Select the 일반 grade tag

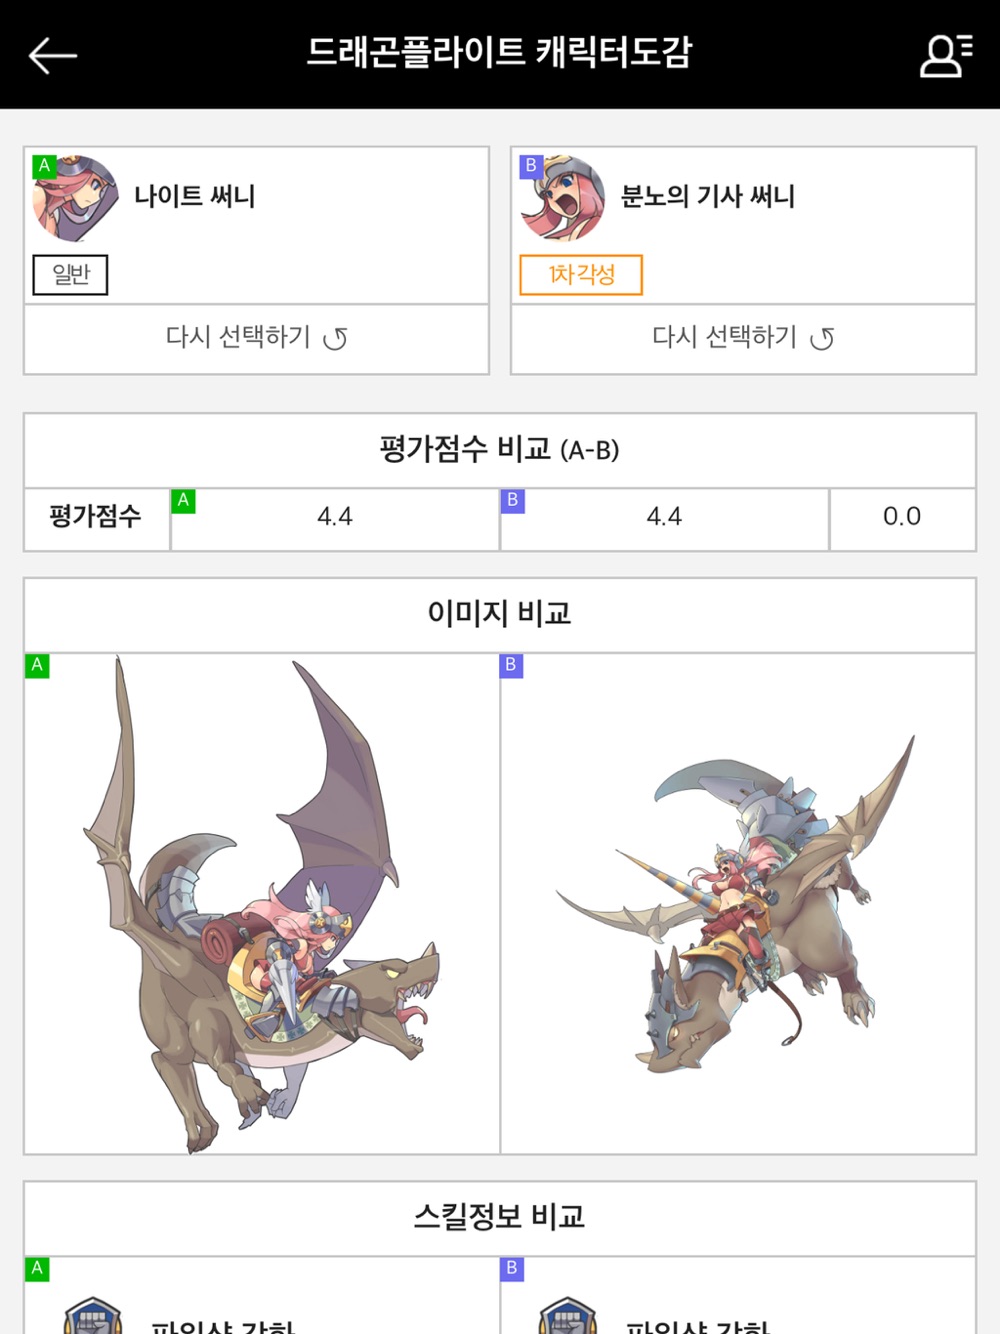click(x=70, y=275)
